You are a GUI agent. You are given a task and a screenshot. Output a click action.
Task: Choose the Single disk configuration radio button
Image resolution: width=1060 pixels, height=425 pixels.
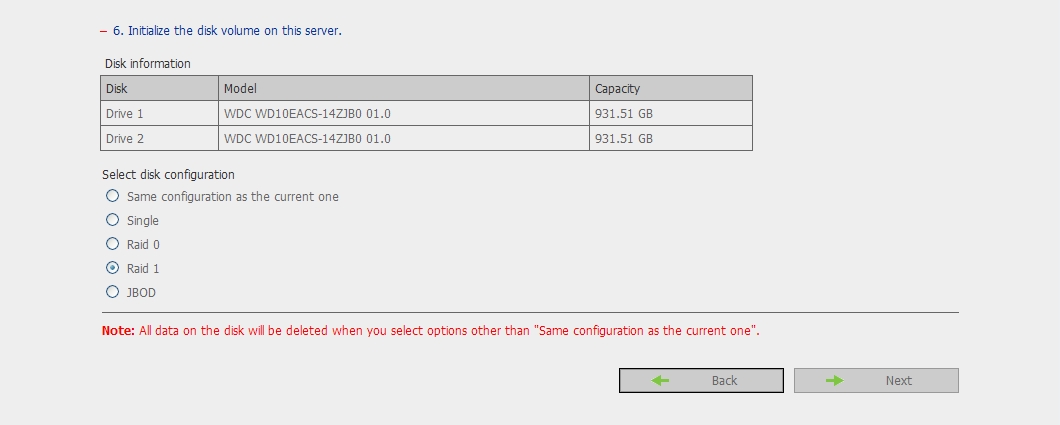[x=112, y=220]
